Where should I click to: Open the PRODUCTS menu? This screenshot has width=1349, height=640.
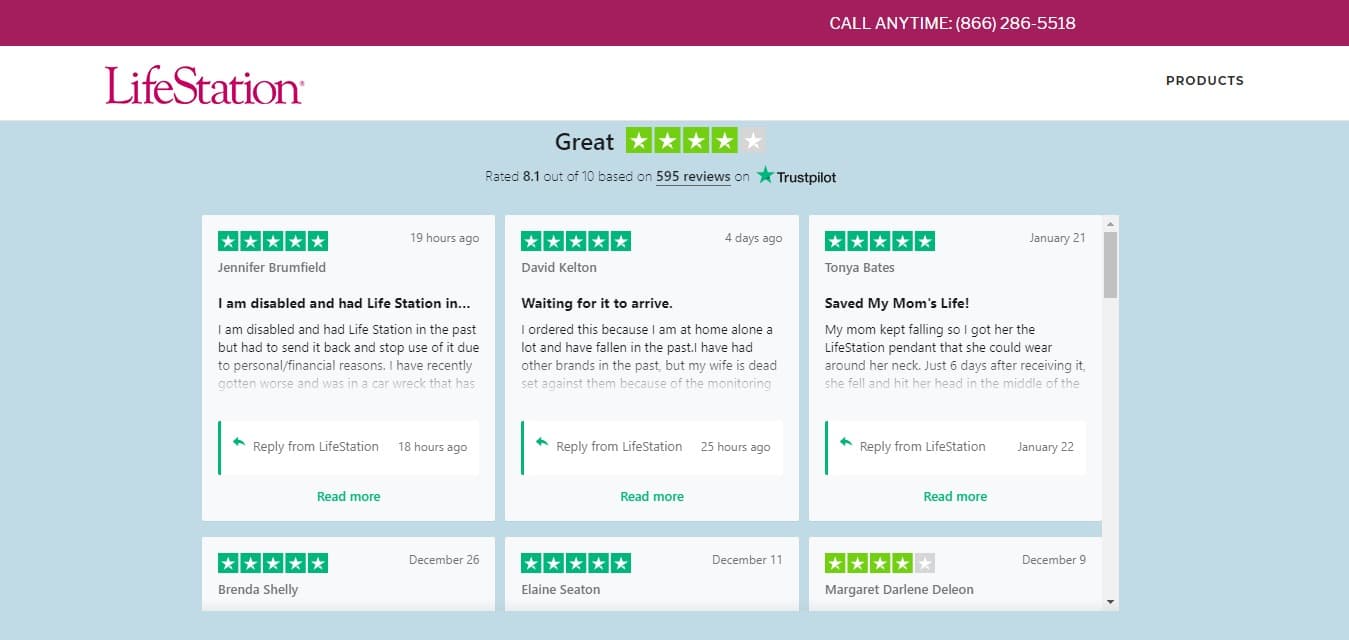1205,81
